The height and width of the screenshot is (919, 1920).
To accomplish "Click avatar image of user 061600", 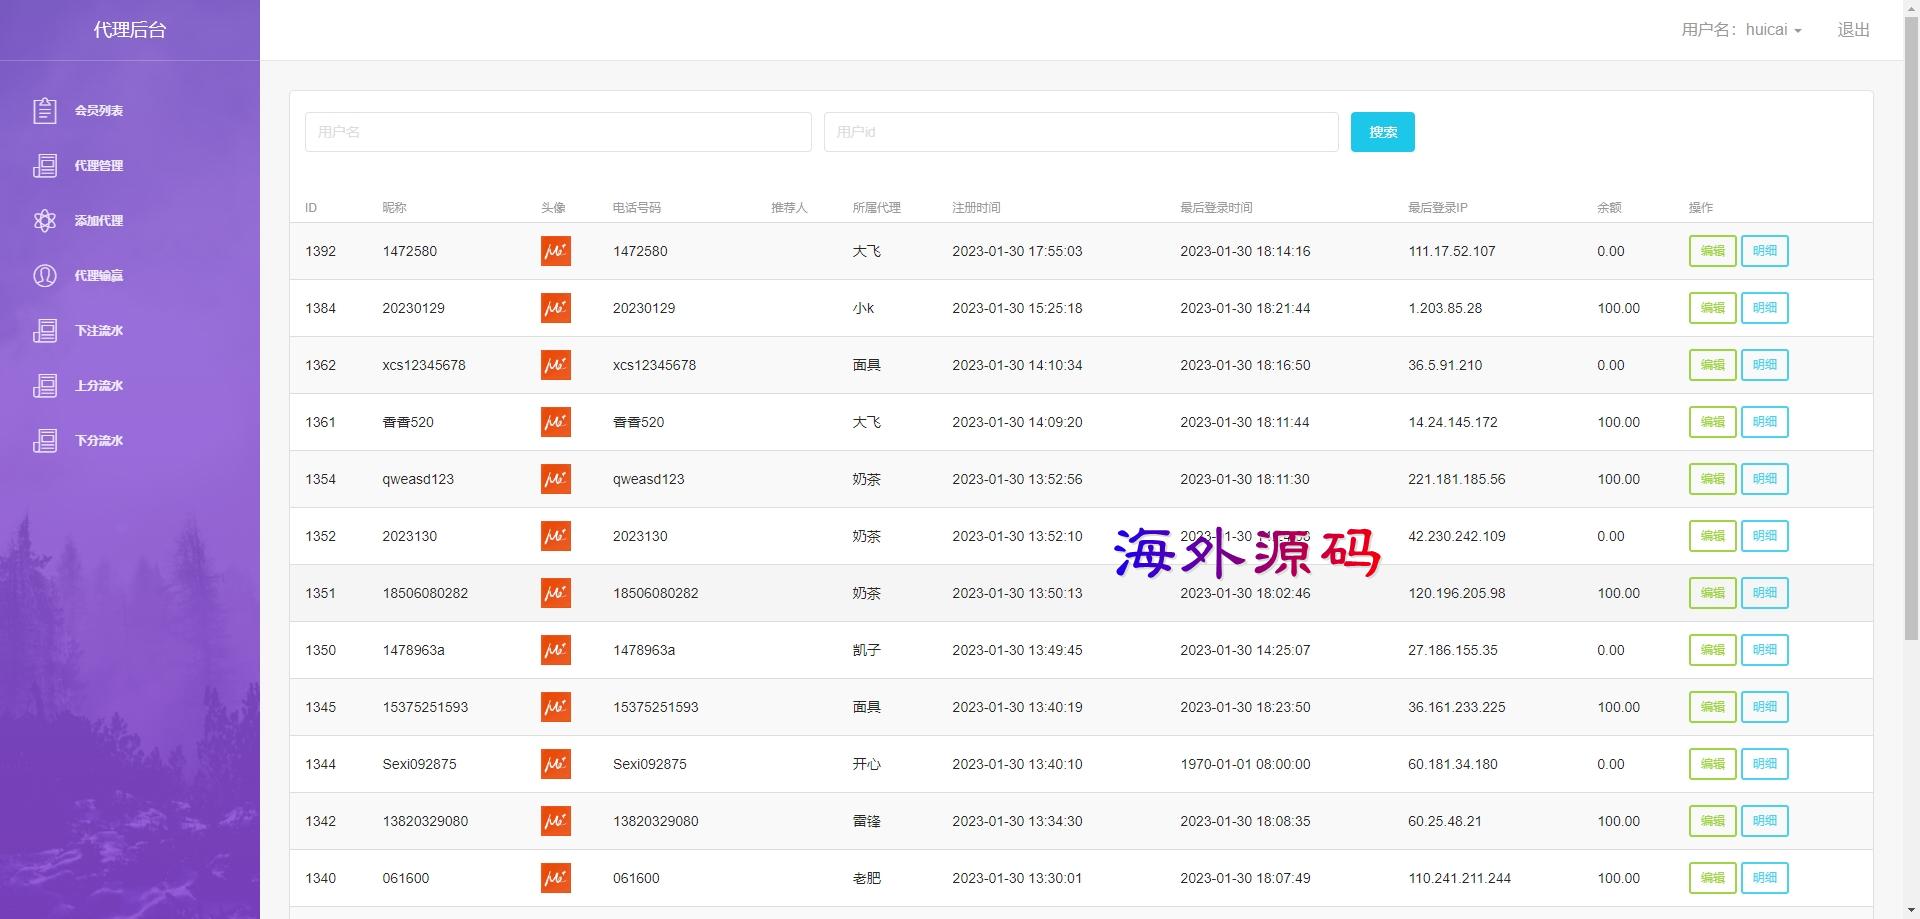I will pyautogui.click(x=556, y=878).
